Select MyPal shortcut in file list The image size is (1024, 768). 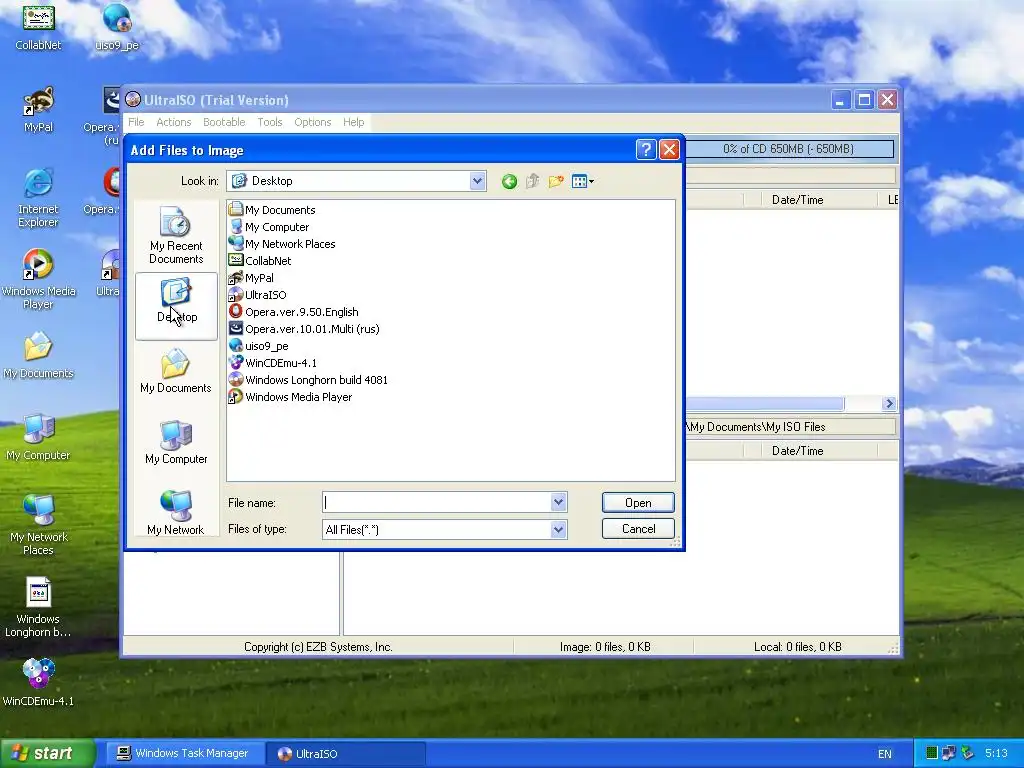(251, 278)
